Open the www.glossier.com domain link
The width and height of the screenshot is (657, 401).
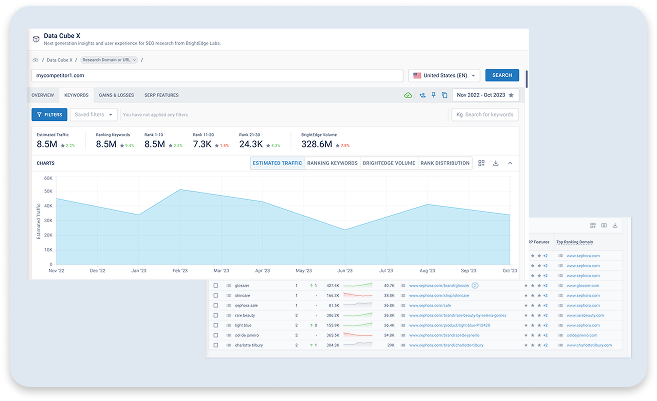coord(583,286)
